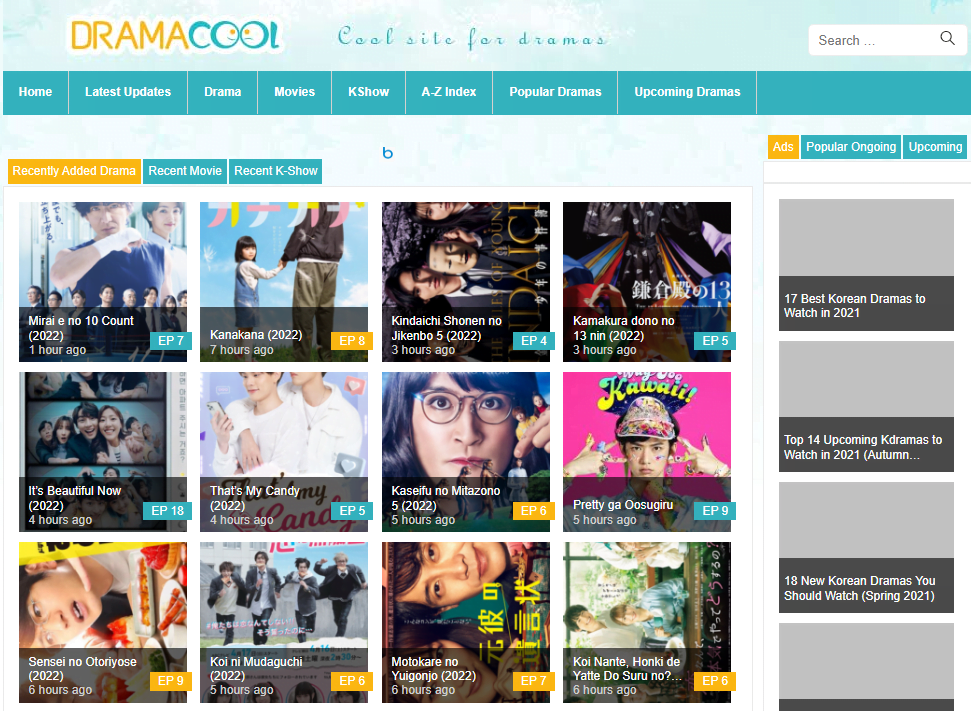Click the Koi ni Mudaguchi title text
Image resolution: width=971 pixels, height=711 pixels.
pyautogui.click(x=256, y=669)
